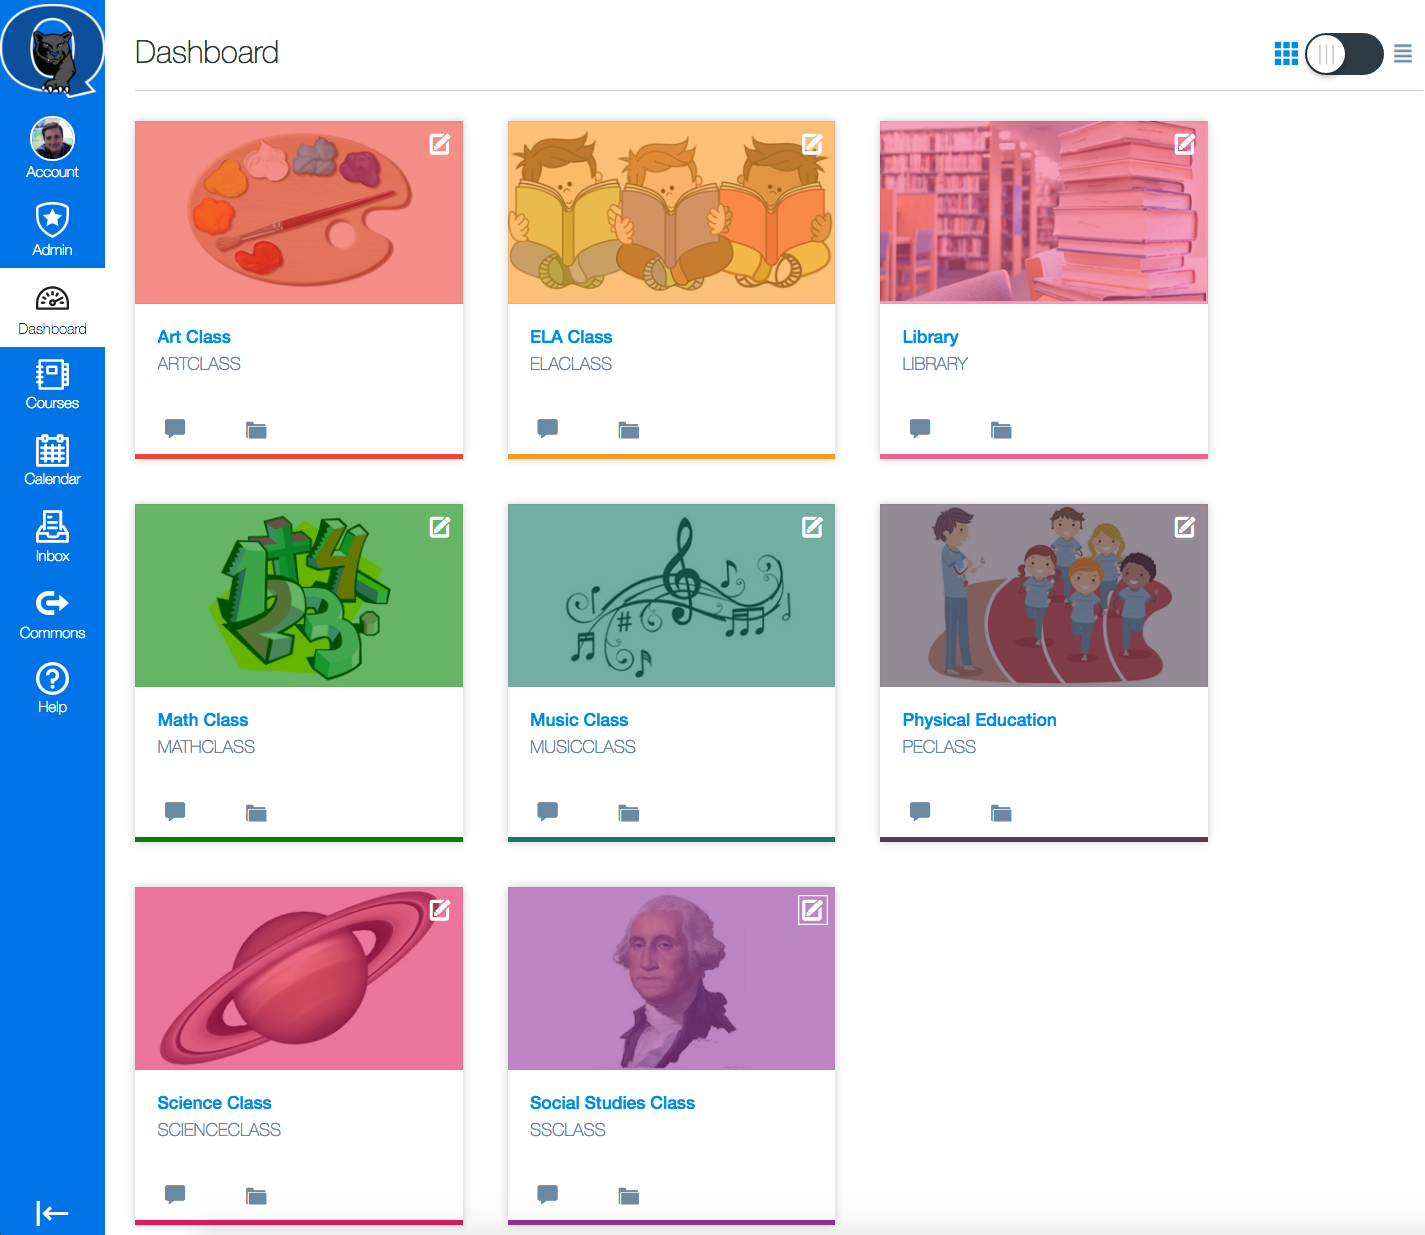Open the Music Class course
Viewport: 1425px width, 1235px height.
pyautogui.click(x=579, y=719)
